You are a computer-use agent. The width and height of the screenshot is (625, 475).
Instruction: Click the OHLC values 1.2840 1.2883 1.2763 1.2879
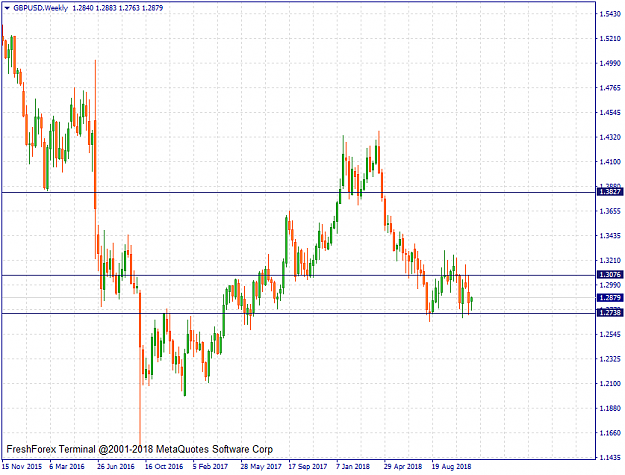(x=118, y=8)
